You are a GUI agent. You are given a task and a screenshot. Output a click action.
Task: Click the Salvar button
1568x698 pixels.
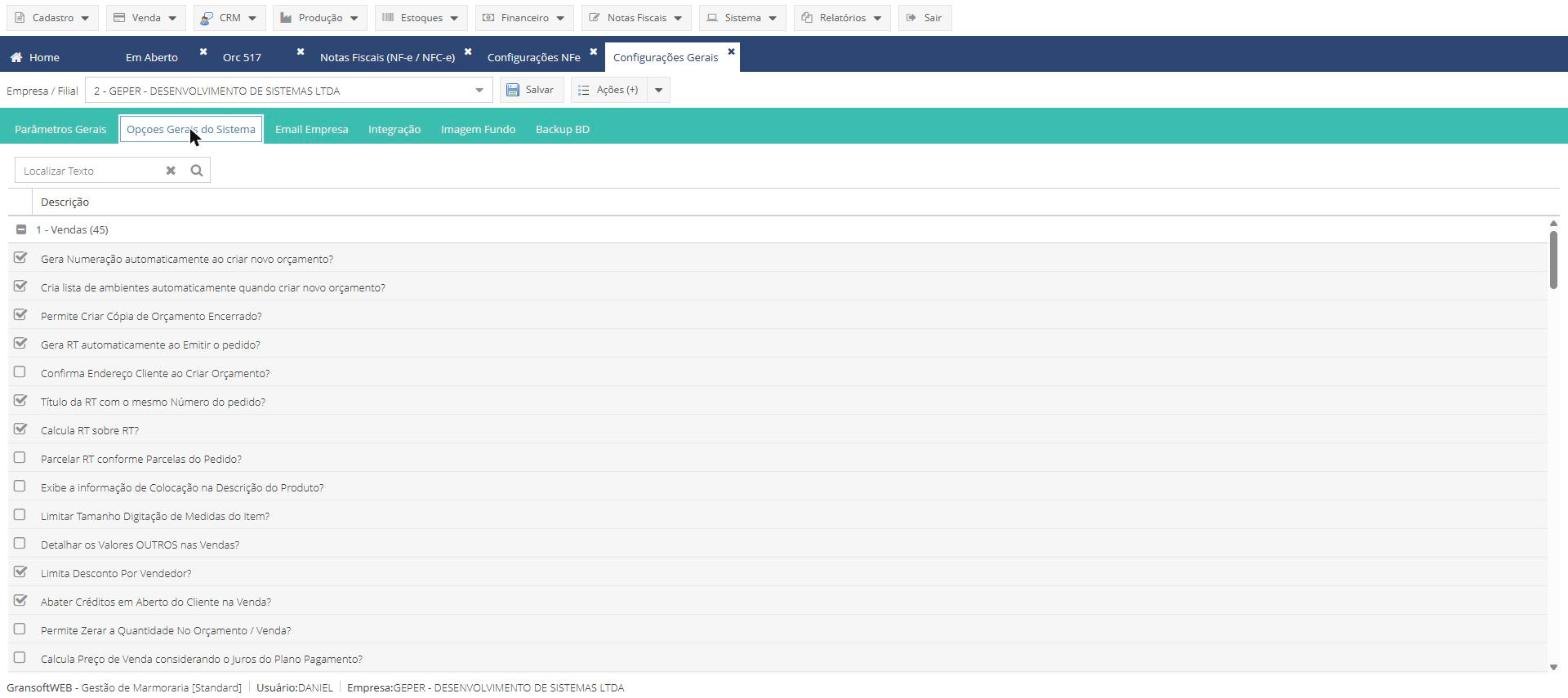tap(530, 90)
